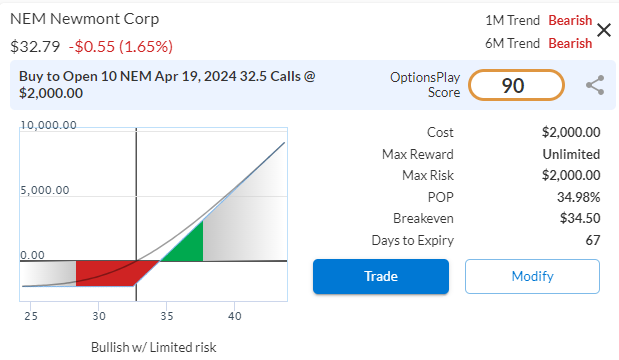
Task: Click the Bullish w/ Limited risk caption
Action: pyautogui.click(x=154, y=347)
